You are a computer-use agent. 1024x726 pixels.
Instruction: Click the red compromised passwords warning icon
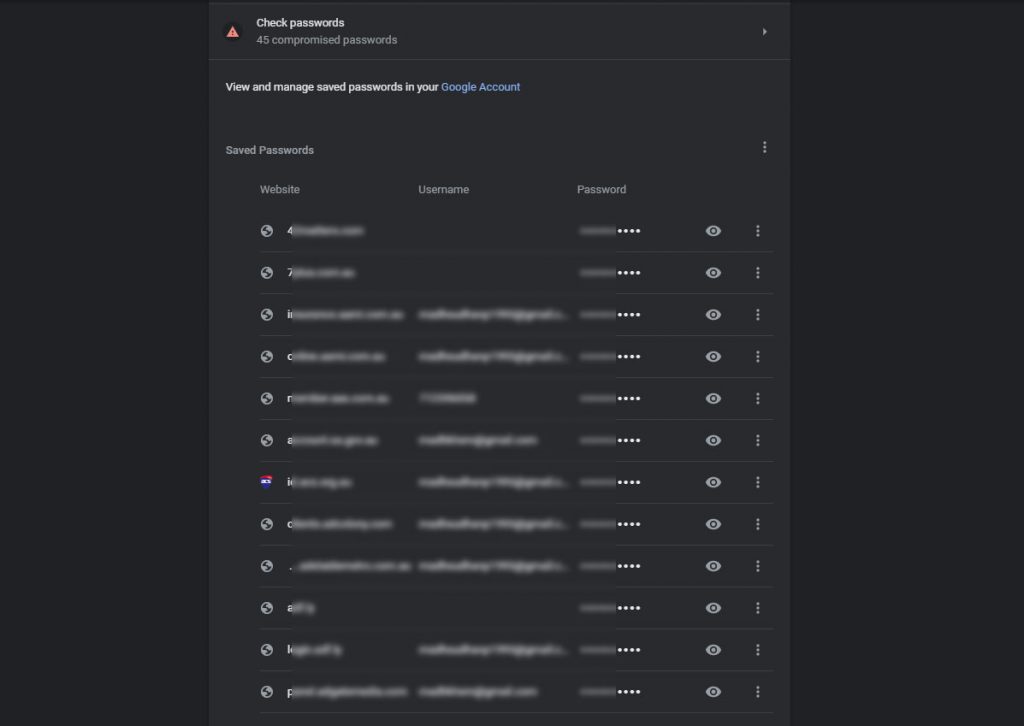(232, 31)
